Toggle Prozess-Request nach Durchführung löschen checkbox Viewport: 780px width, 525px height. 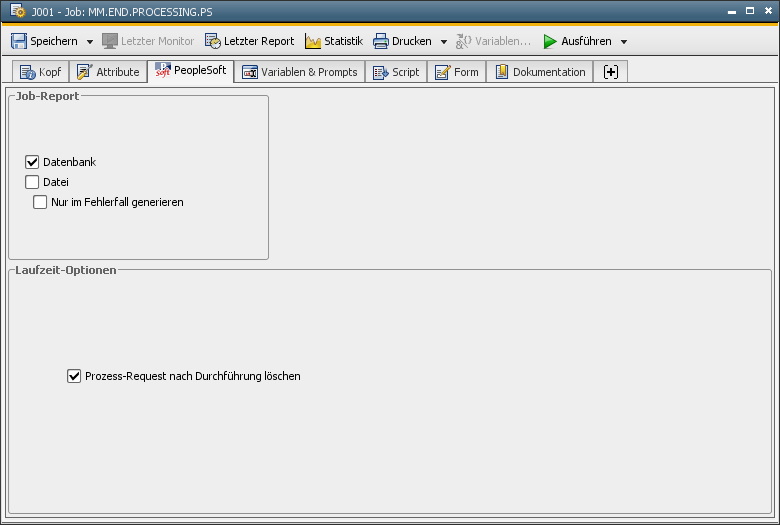tap(74, 376)
